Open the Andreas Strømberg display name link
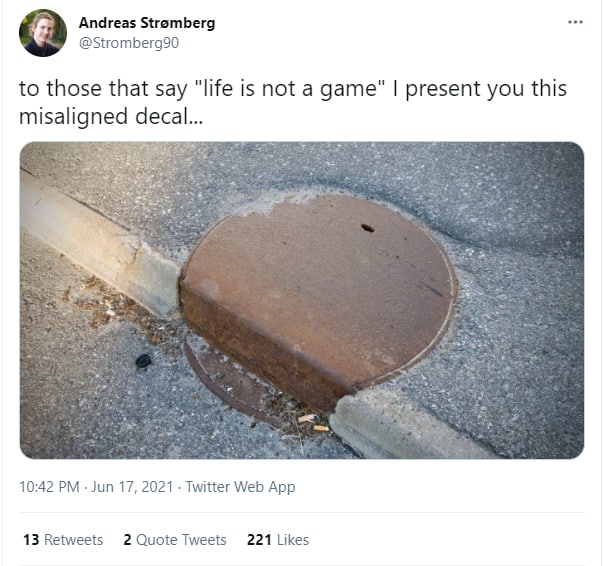603x566 pixels. (147, 23)
